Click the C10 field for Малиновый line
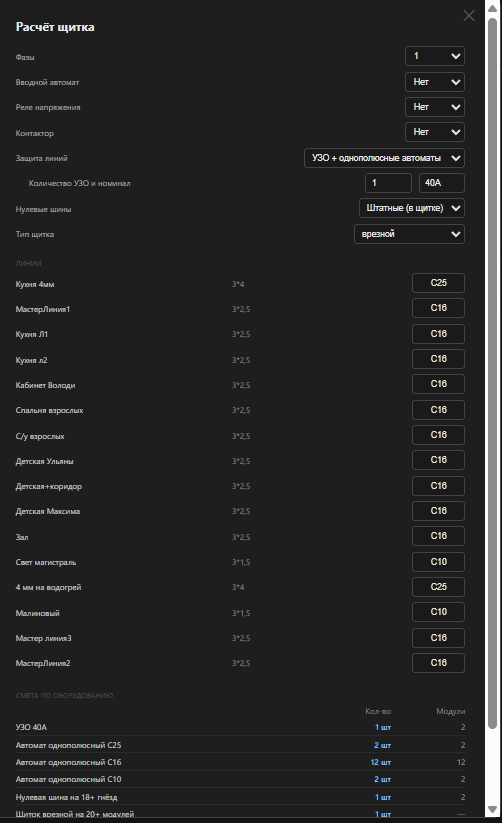This screenshot has width=502, height=823. 438,612
